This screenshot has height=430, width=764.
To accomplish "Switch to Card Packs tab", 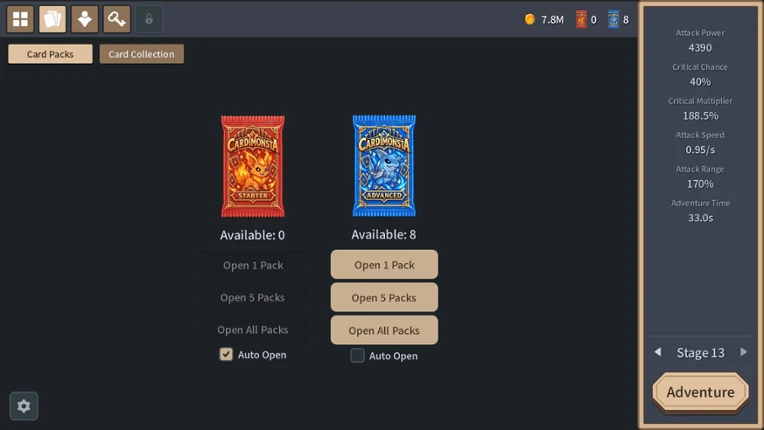I will tap(50, 54).
